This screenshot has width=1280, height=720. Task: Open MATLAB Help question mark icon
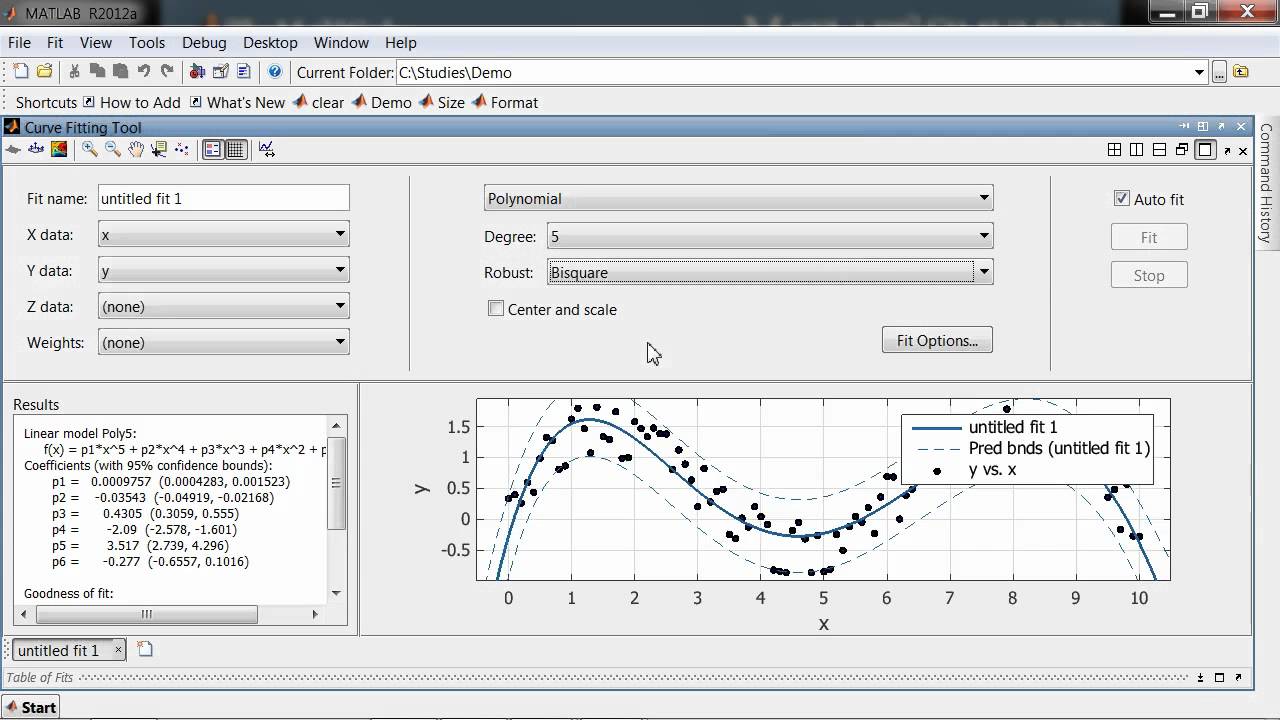pos(275,72)
